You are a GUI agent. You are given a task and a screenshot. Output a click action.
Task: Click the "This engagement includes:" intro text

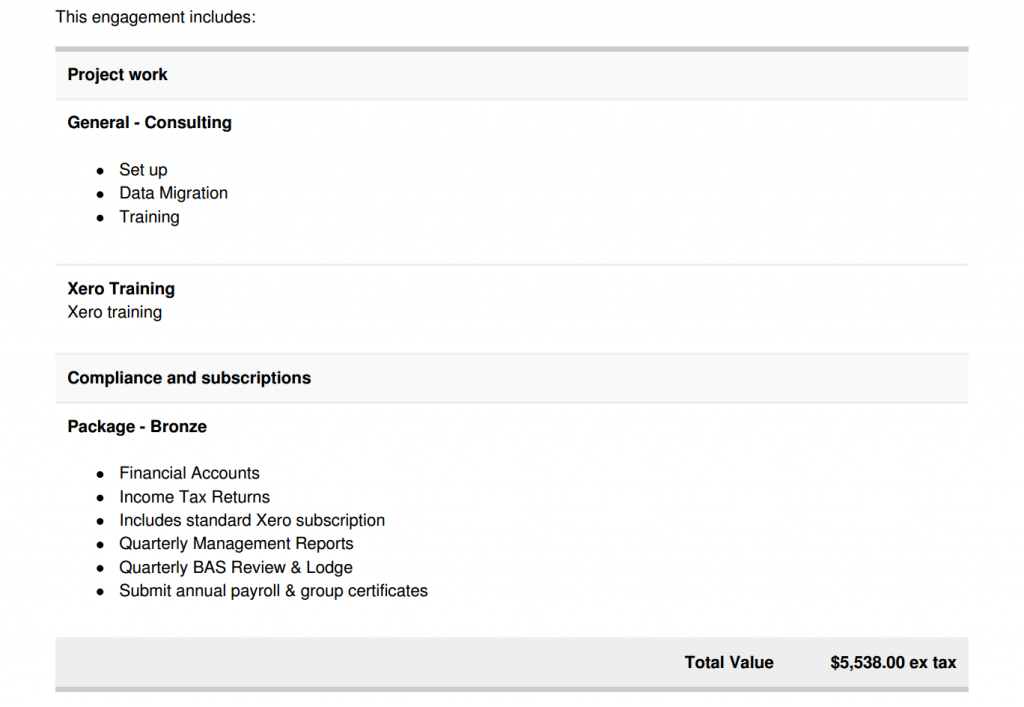coord(155,17)
